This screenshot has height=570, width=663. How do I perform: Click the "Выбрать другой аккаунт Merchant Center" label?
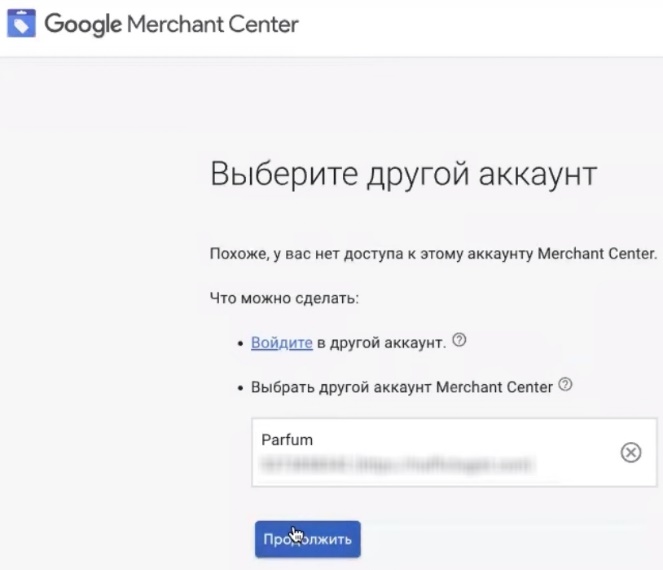pos(402,387)
